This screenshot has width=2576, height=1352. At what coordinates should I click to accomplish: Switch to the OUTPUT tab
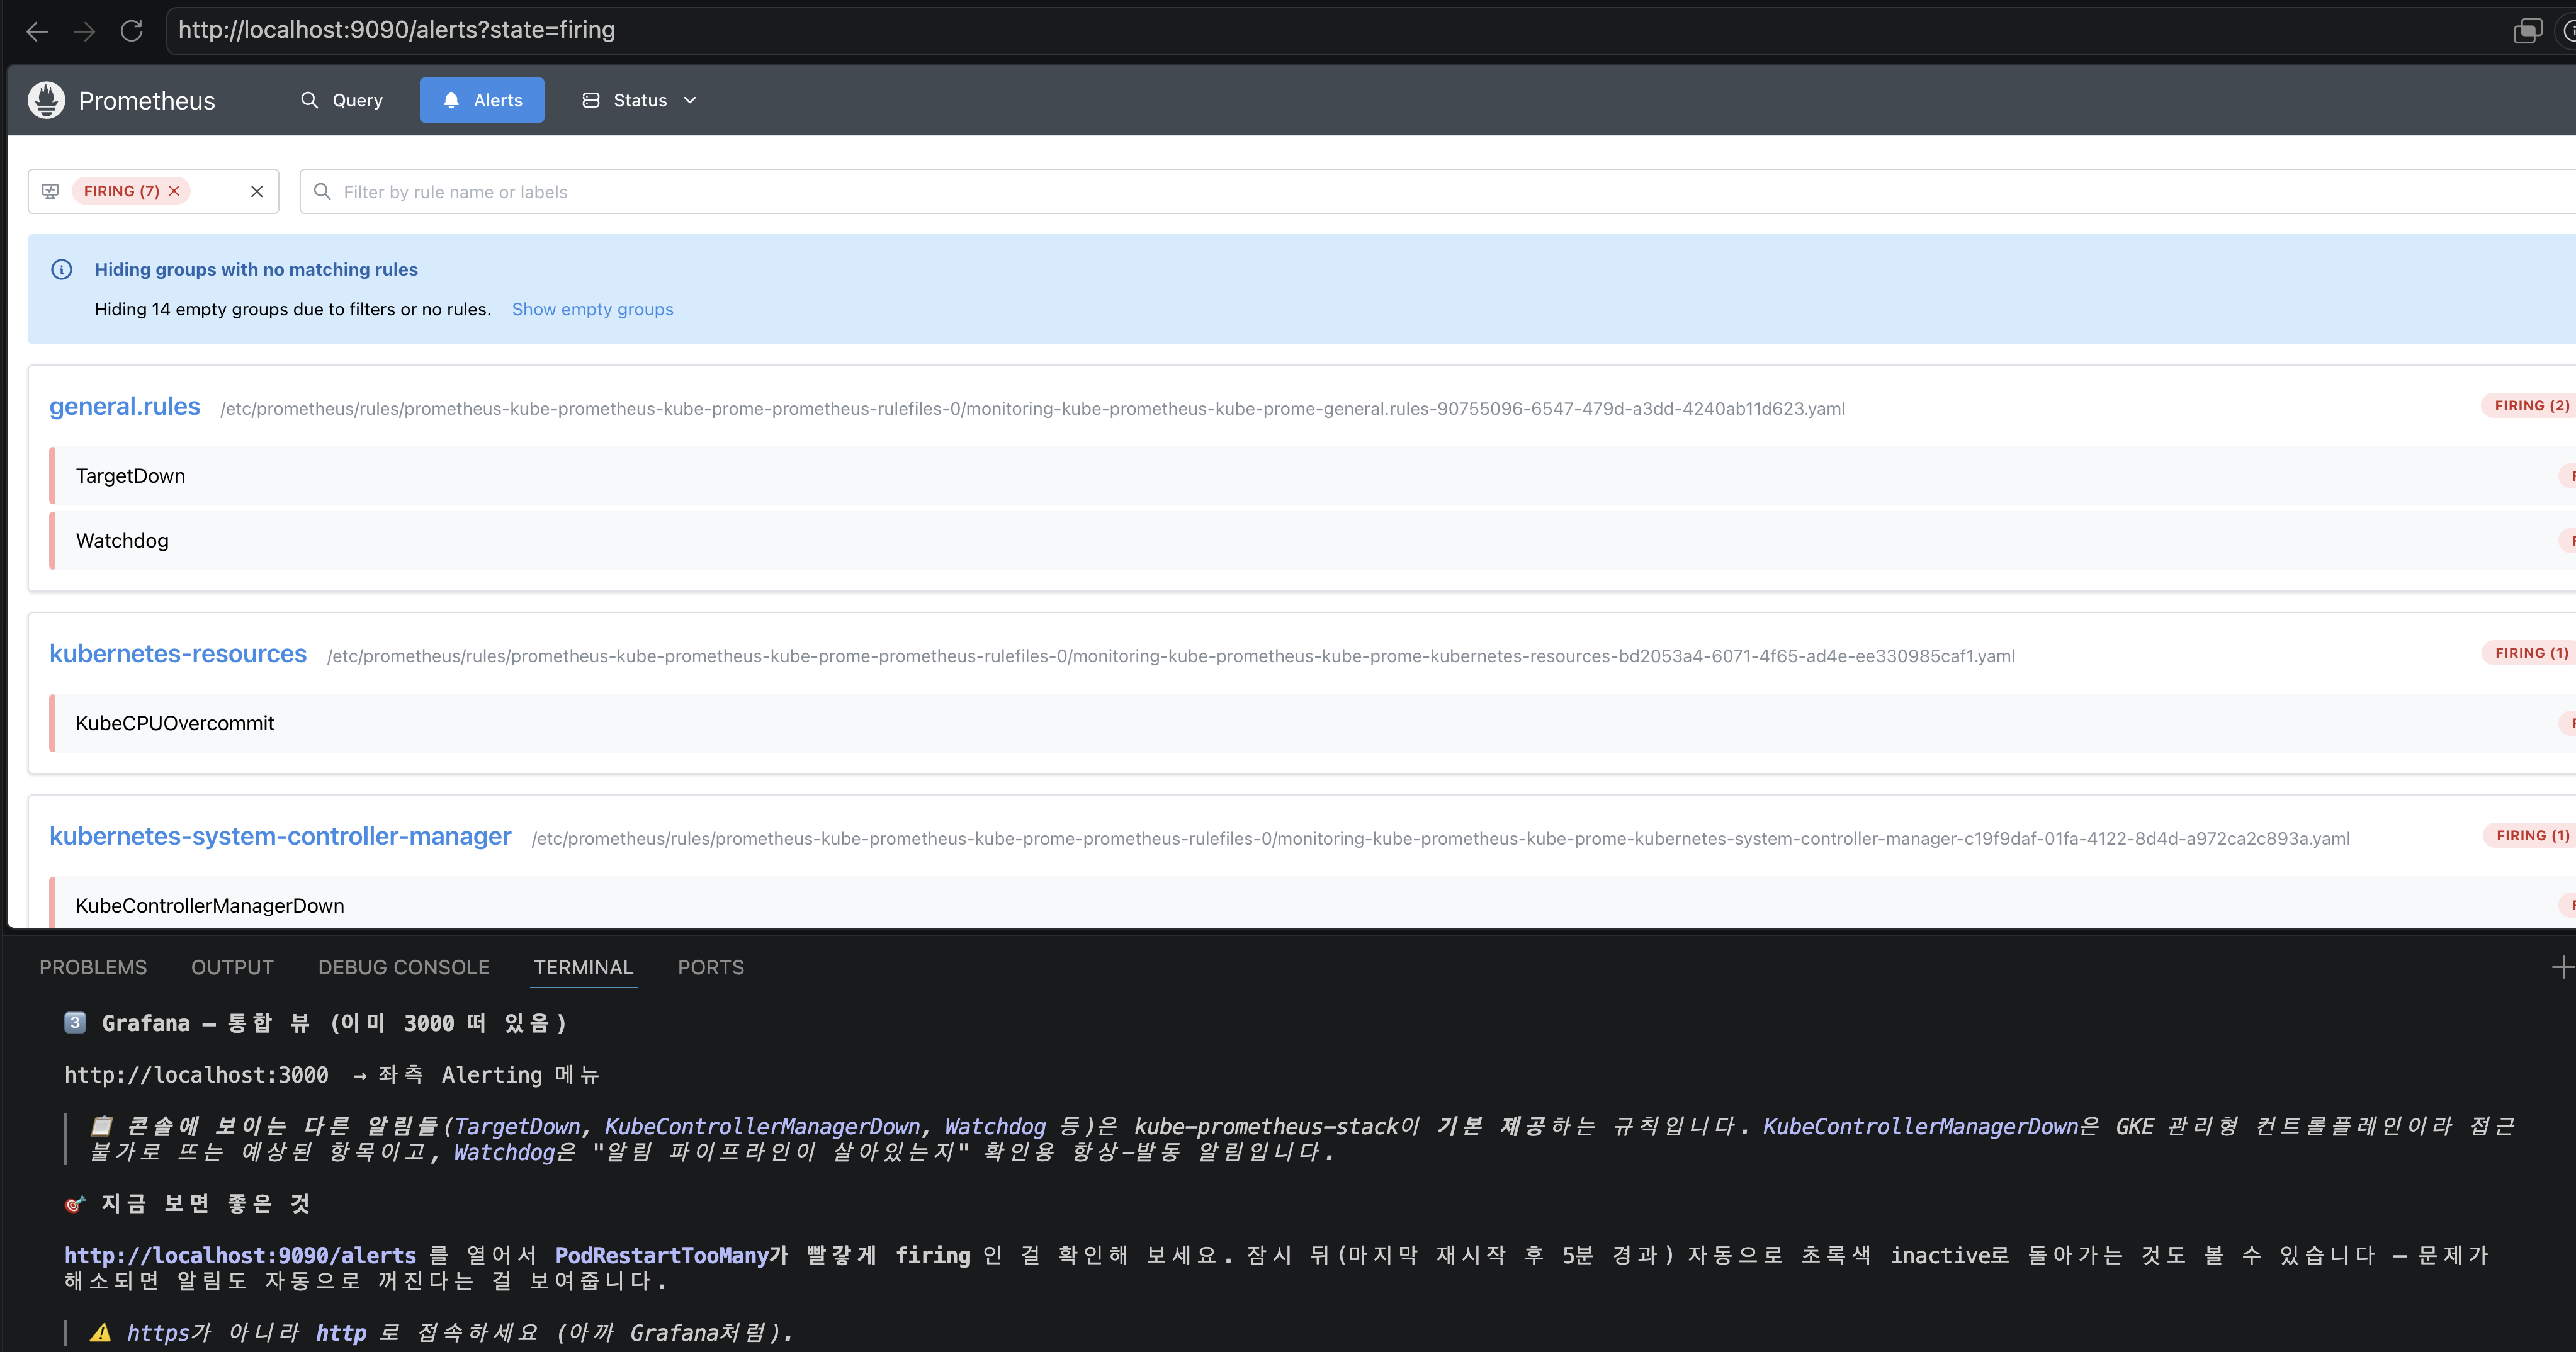click(x=232, y=967)
